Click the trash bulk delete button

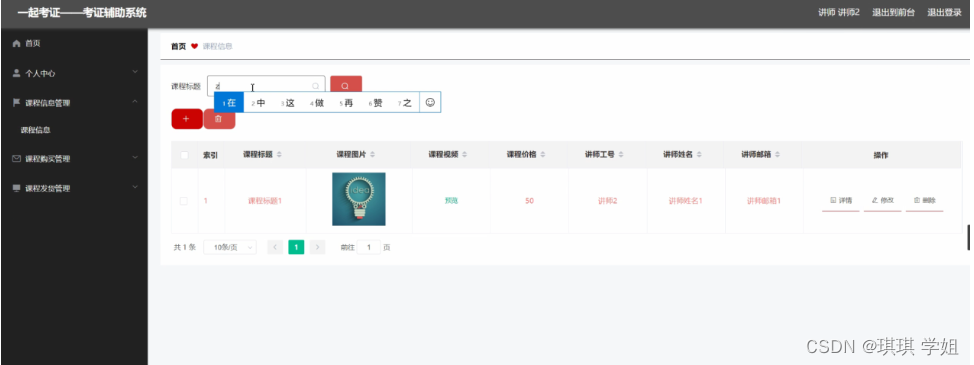(219, 119)
